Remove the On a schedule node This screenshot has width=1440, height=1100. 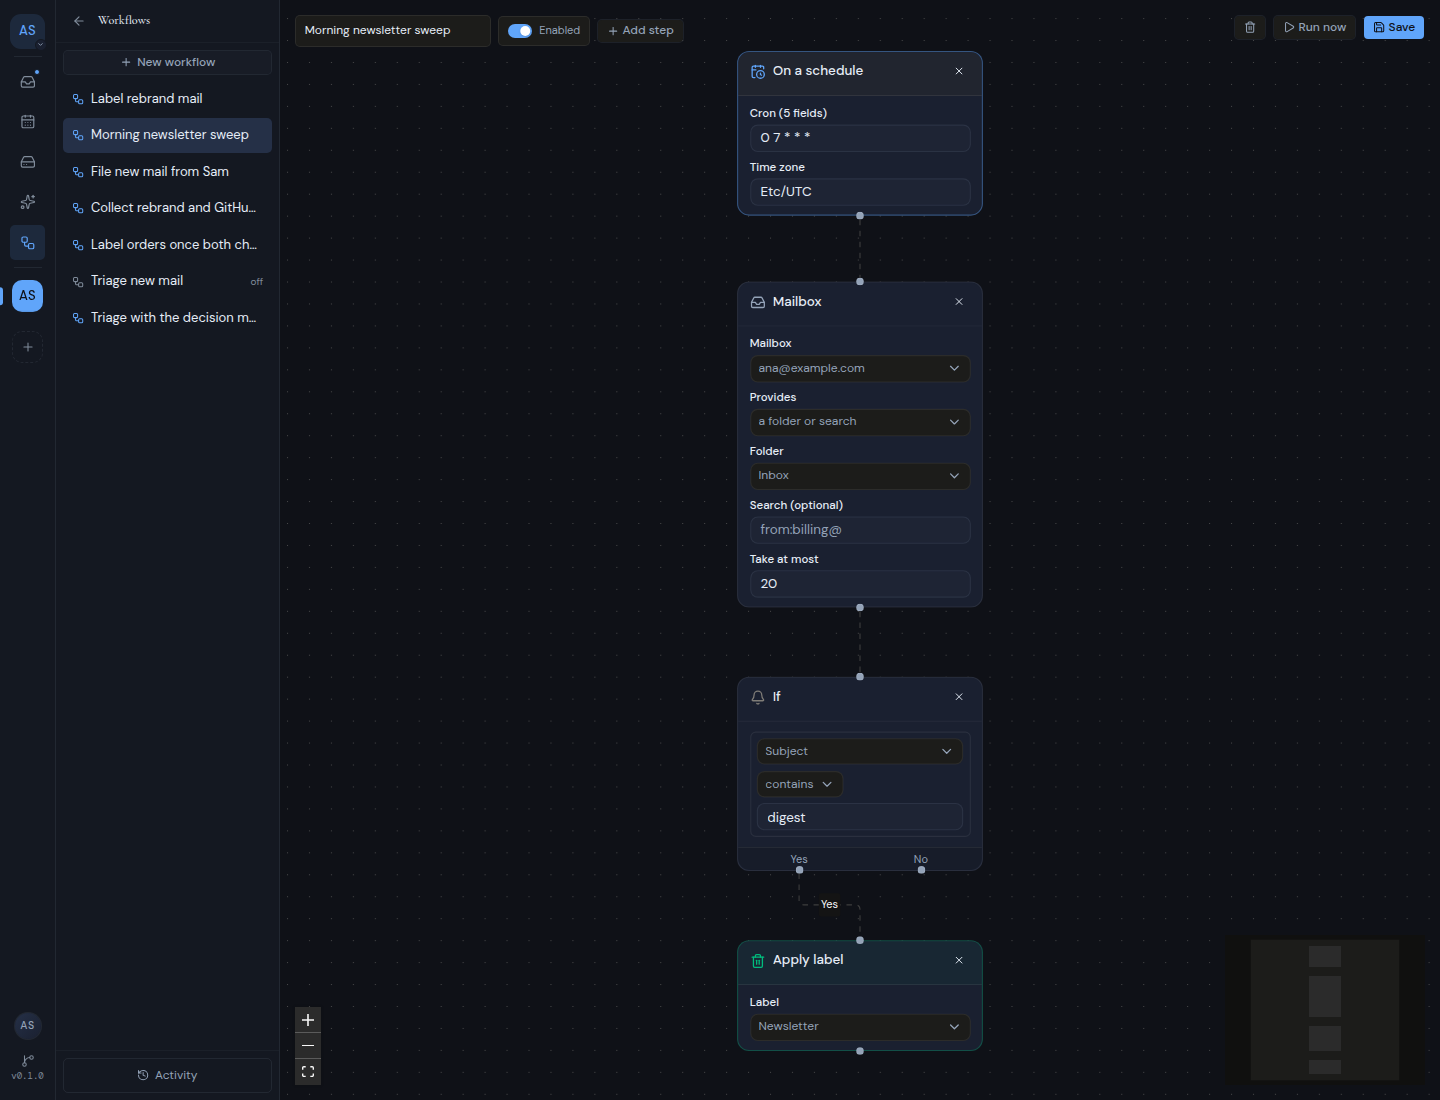959,71
